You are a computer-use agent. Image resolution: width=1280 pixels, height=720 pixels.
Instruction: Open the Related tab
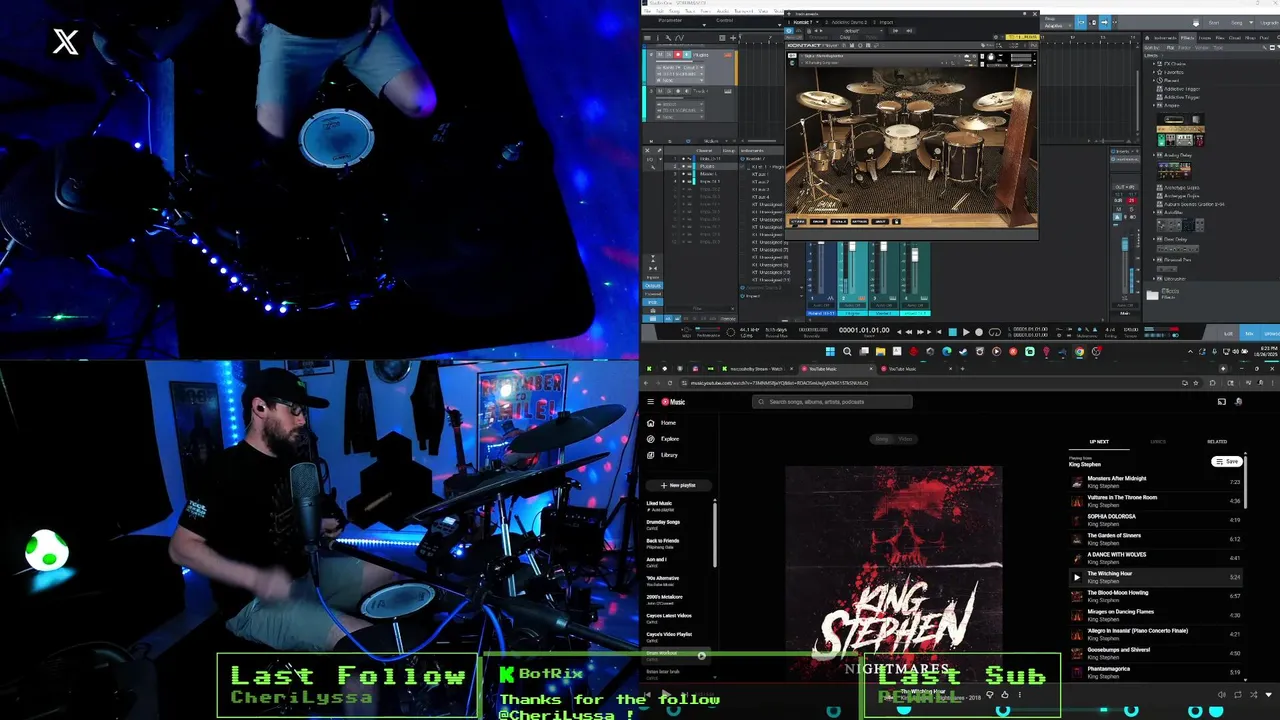(x=1217, y=441)
